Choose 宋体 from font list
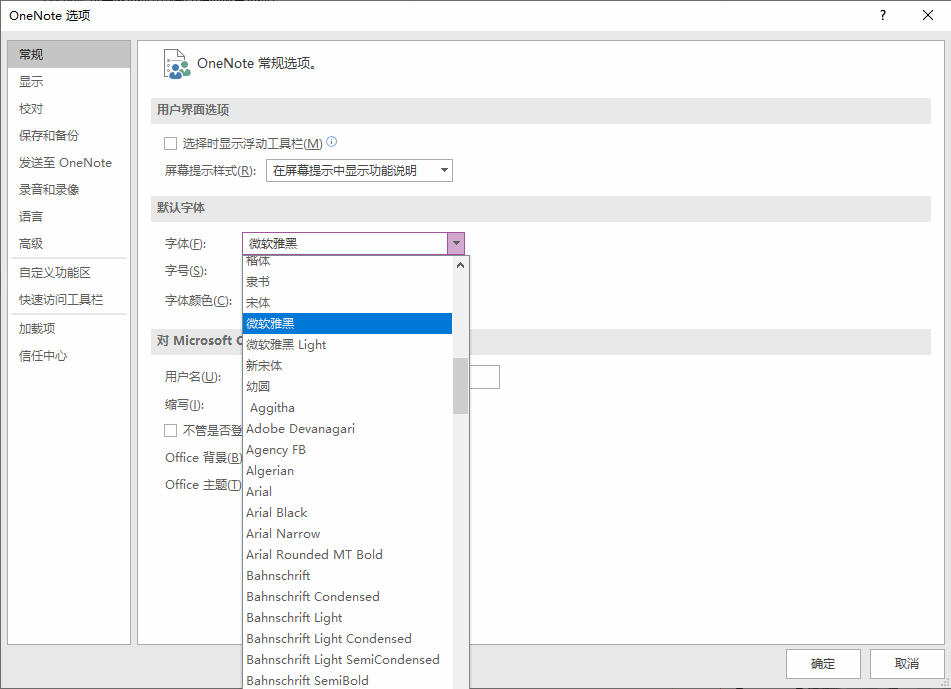951x689 pixels. 348,303
